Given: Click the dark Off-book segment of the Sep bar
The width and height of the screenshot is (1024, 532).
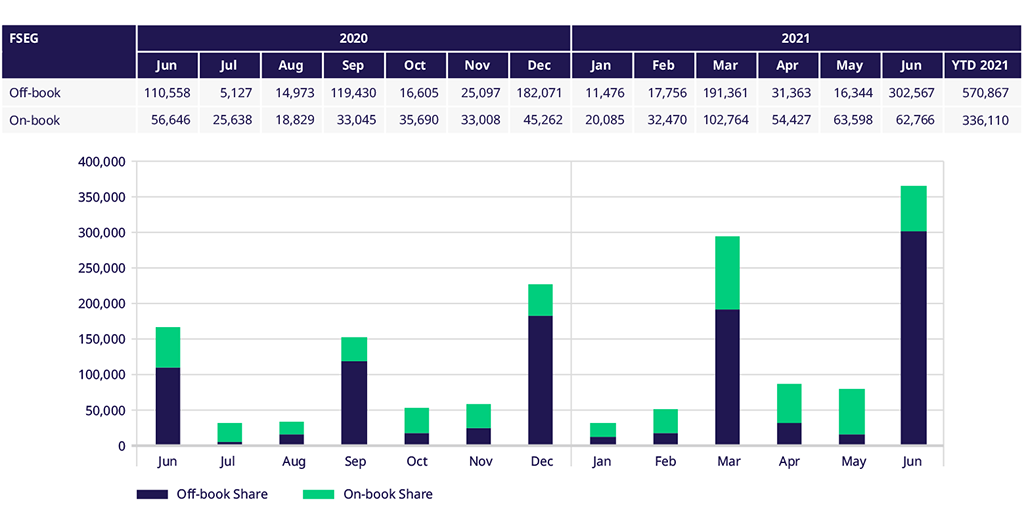Looking at the screenshot, I should tap(354, 402).
